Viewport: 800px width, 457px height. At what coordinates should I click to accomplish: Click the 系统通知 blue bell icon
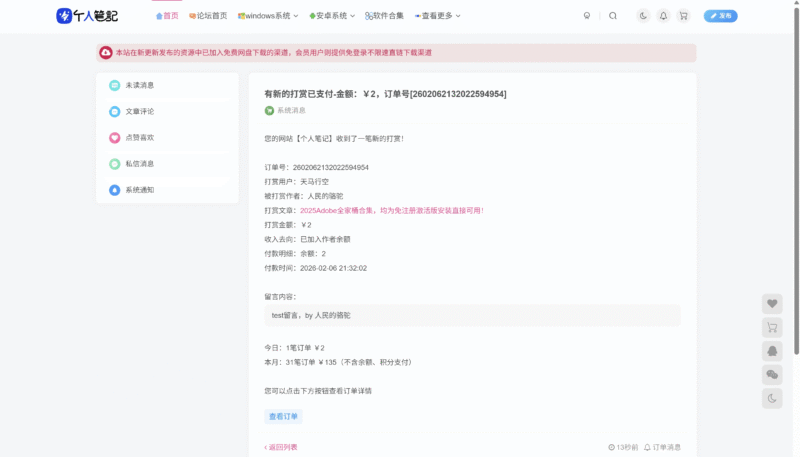(x=114, y=190)
